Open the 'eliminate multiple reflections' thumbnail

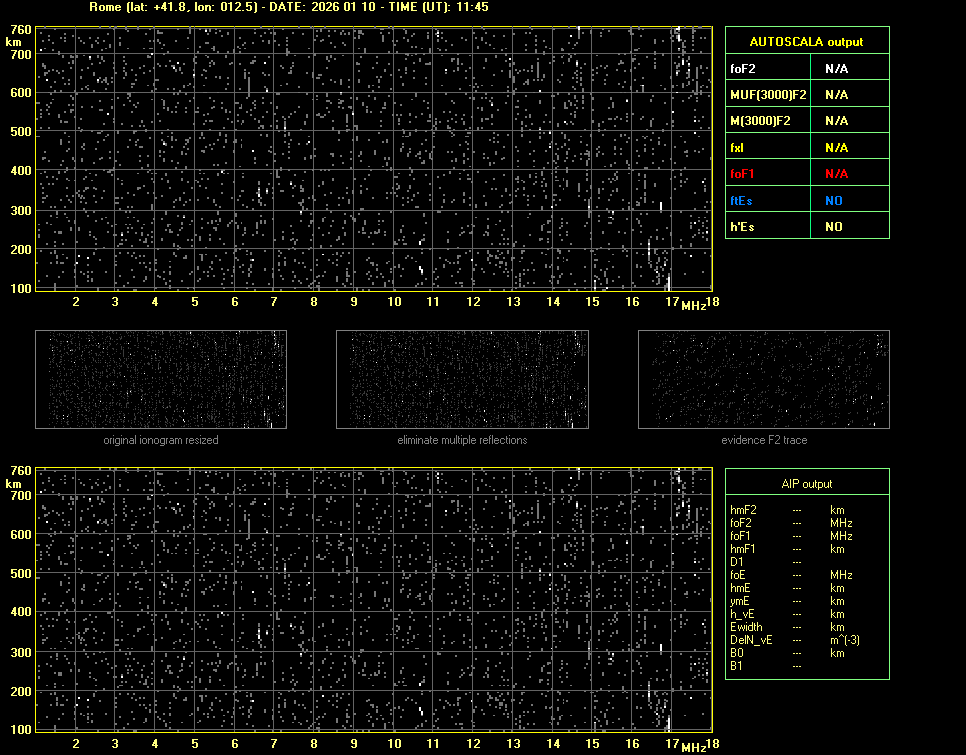(x=462, y=379)
